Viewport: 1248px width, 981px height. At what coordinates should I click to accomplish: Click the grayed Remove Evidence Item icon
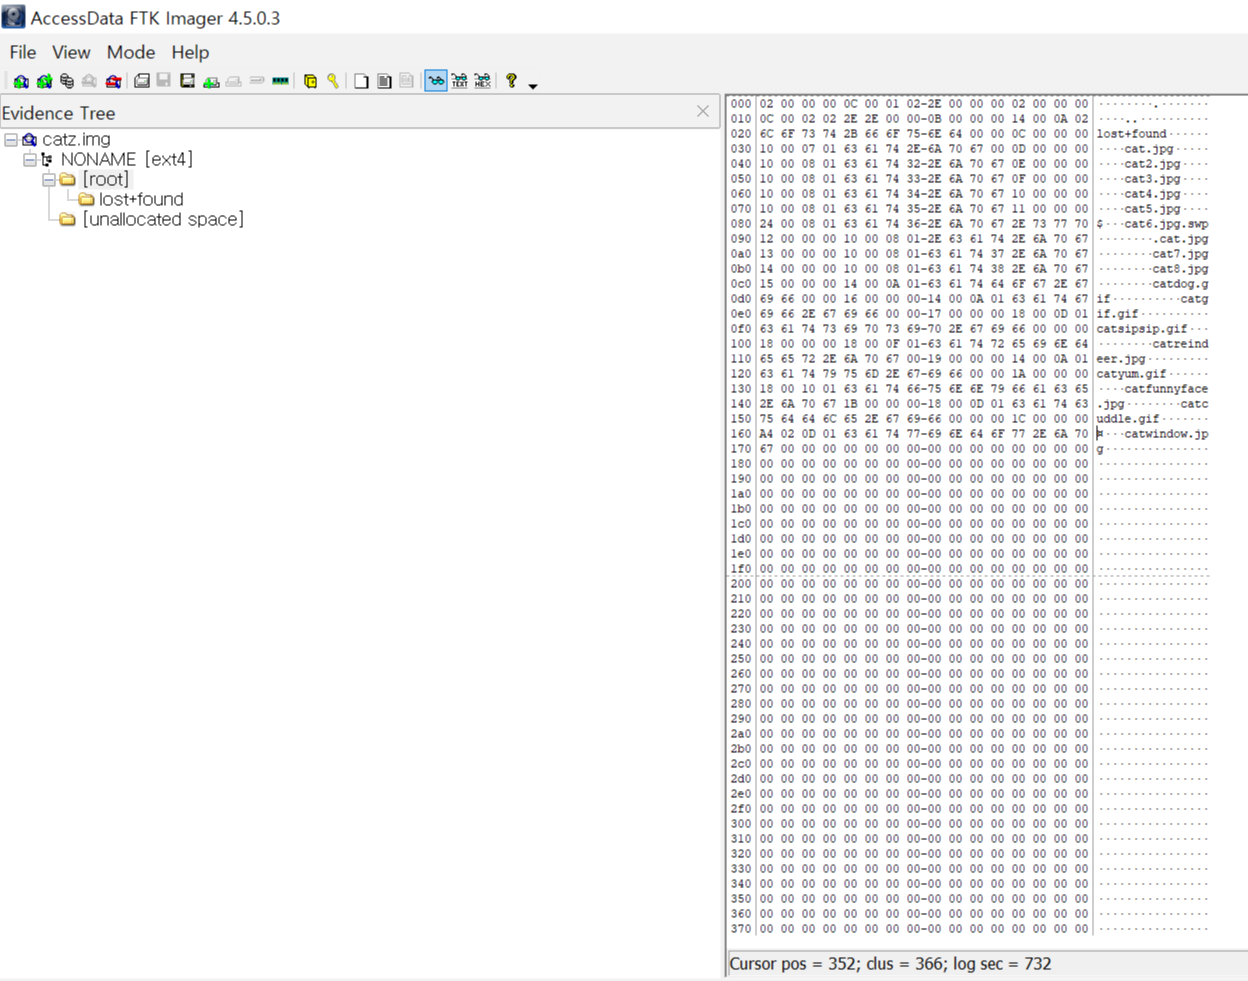(90, 81)
